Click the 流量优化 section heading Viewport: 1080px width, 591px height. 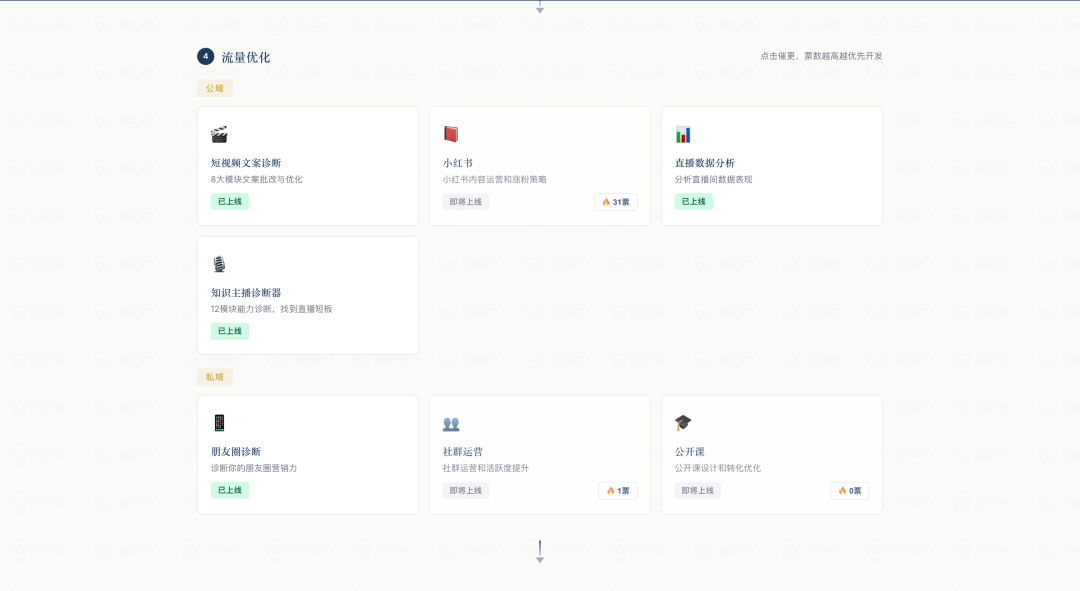pyautogui.click(x=246, y=57)
